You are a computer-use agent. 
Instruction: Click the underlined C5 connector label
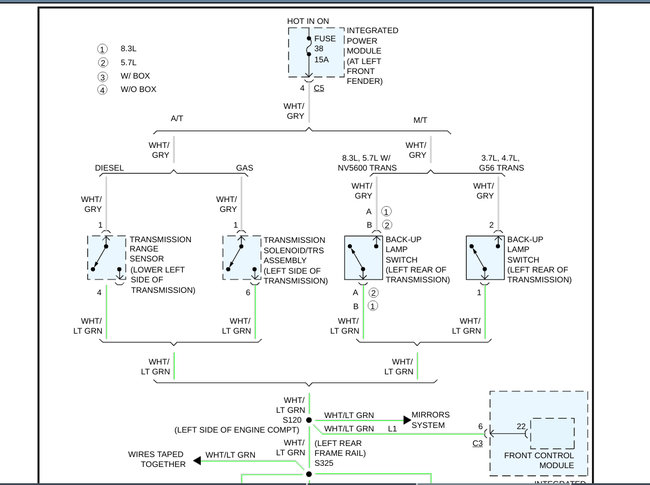coord(319,88)
